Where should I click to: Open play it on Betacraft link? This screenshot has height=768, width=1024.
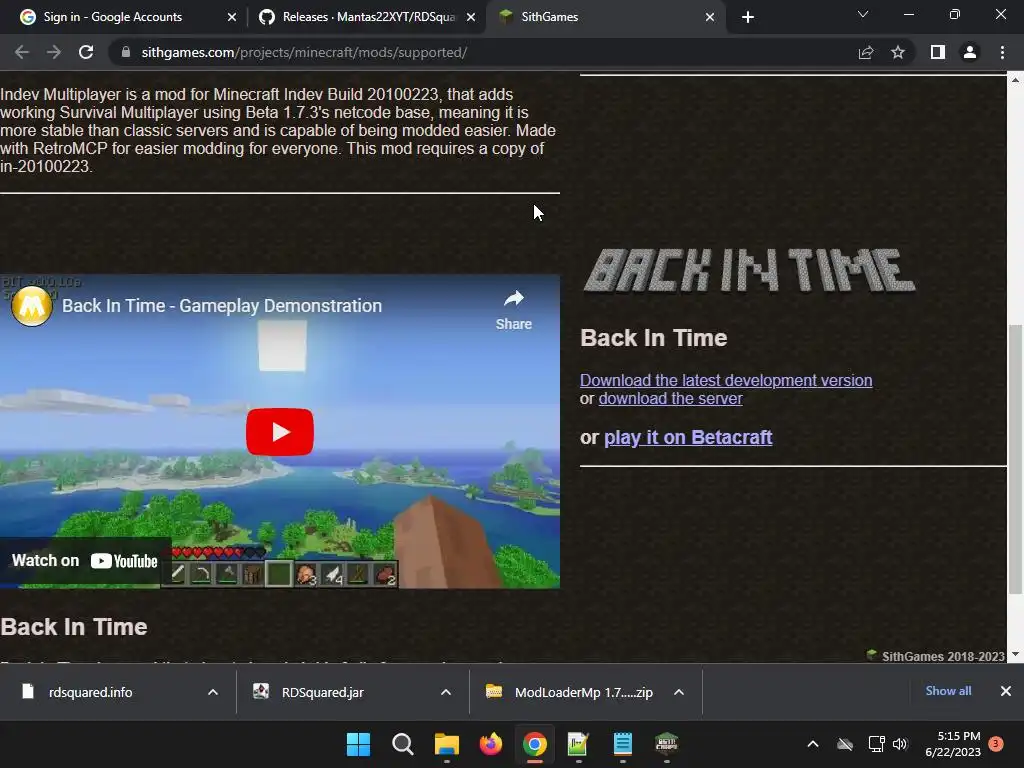click(x=688, y=438)
